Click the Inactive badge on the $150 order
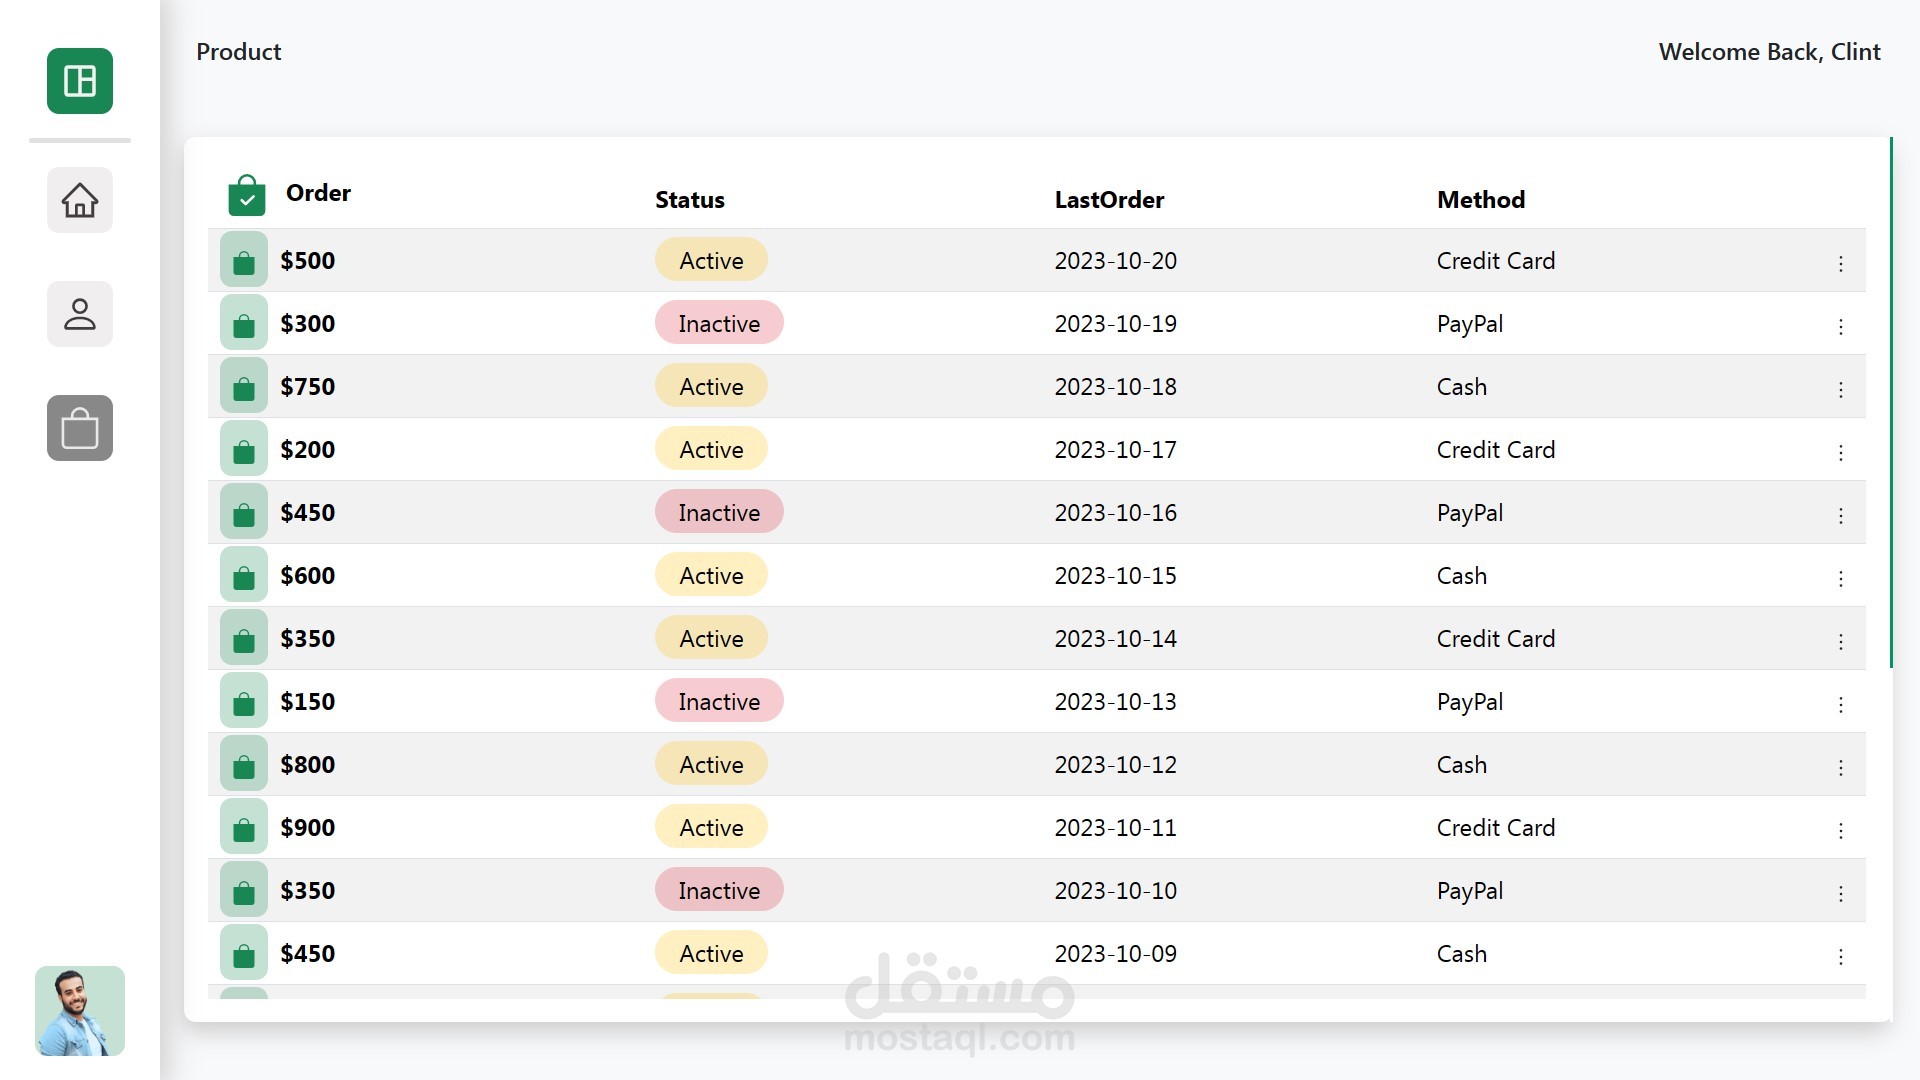The height and width of the screenshot is (1080, 1920). (x=719, y=701)
